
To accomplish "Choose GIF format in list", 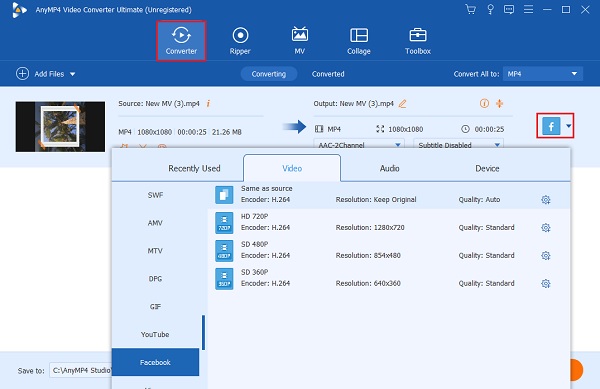I will pos(155,307).
